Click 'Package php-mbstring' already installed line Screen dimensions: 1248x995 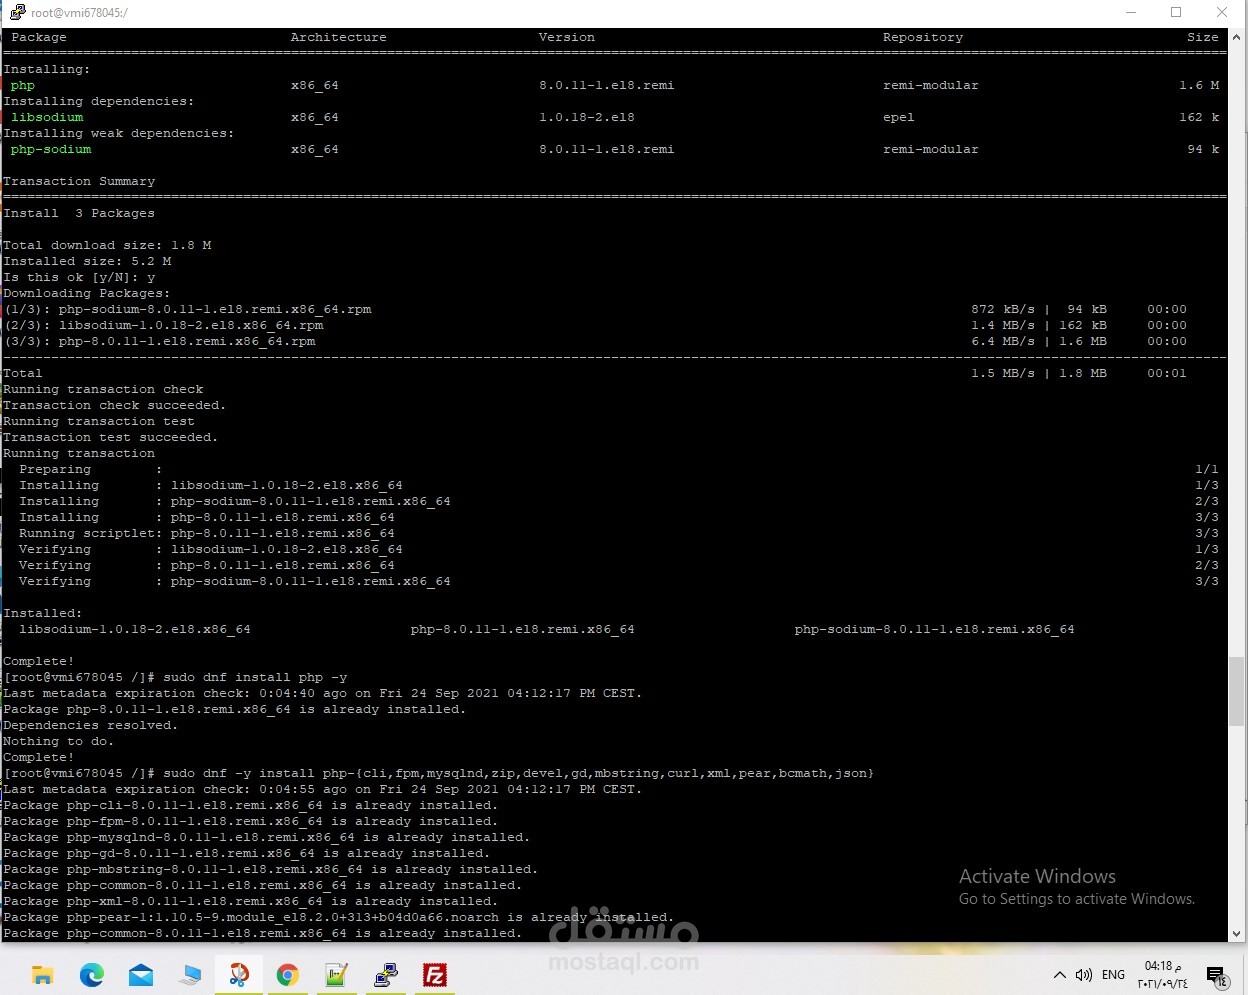[270, 869]
